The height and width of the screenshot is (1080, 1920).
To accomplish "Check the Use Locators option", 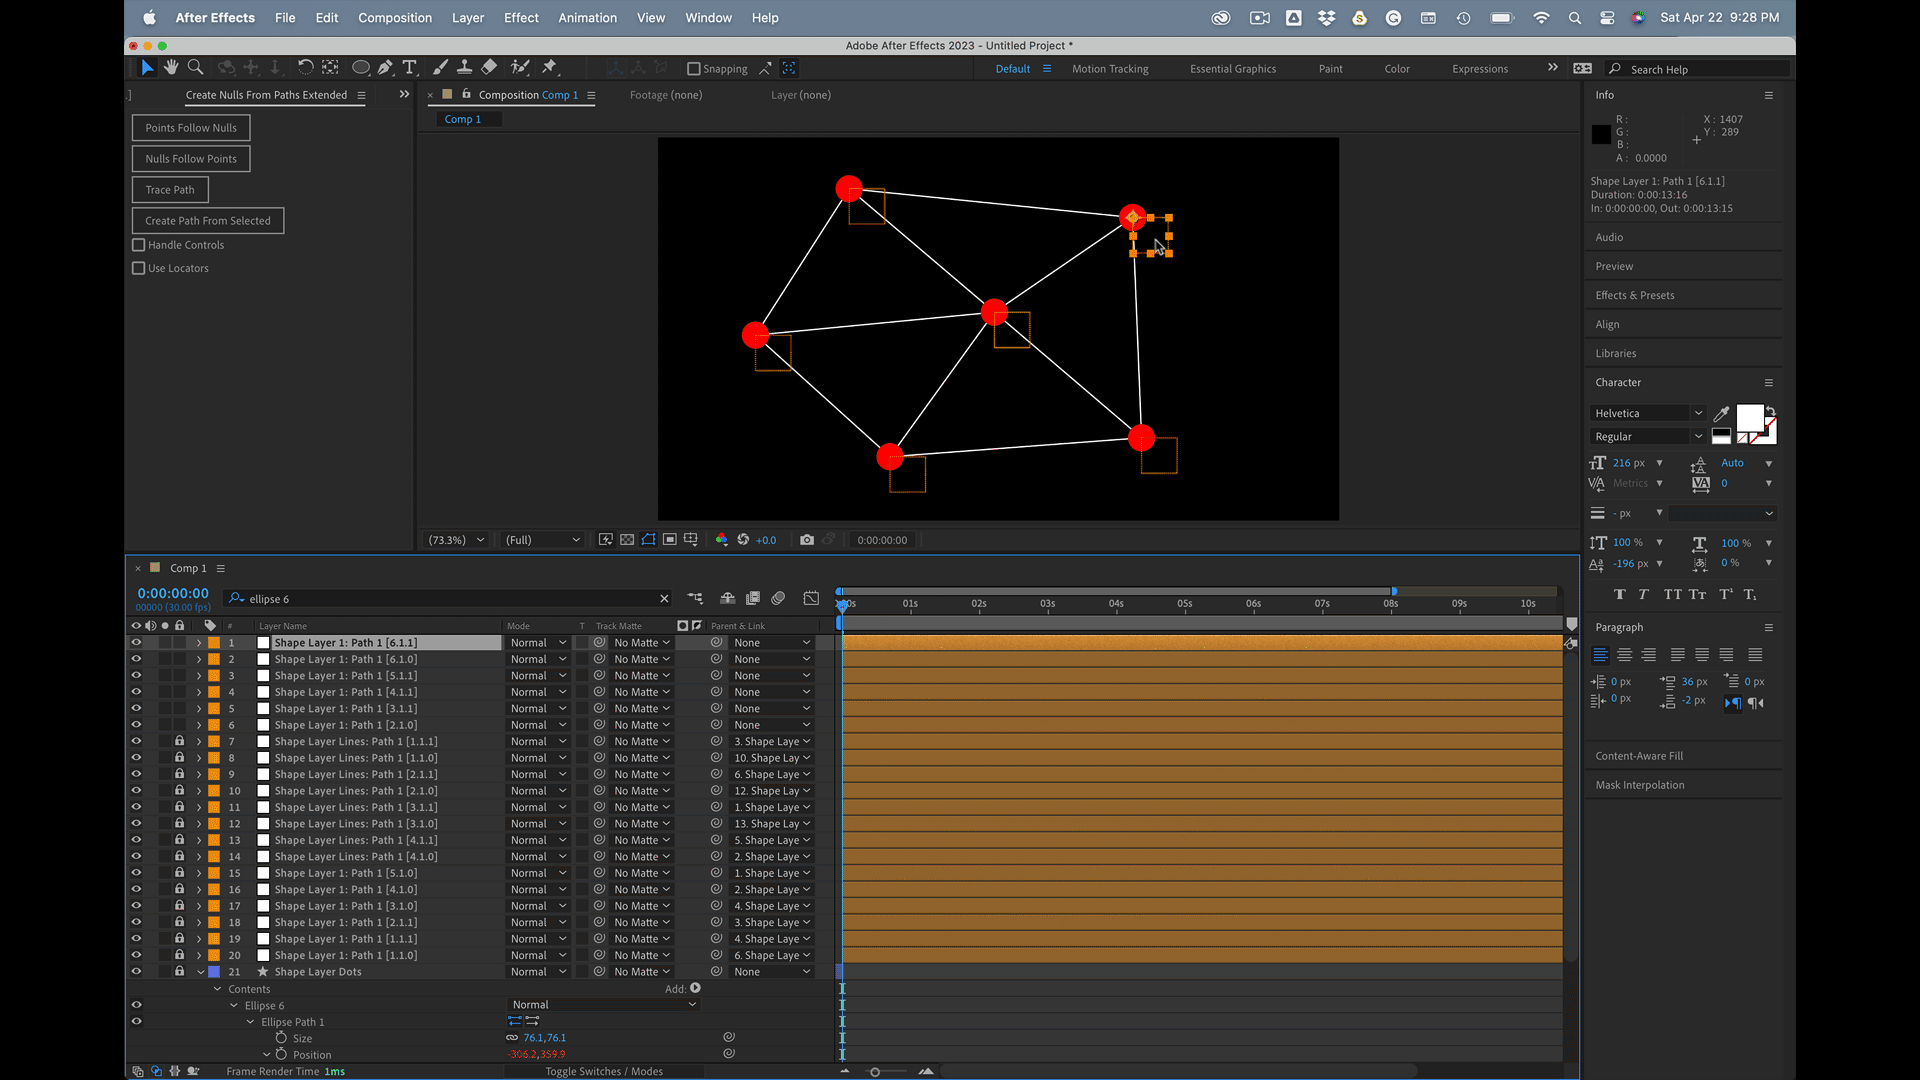I will click(139, 268).
